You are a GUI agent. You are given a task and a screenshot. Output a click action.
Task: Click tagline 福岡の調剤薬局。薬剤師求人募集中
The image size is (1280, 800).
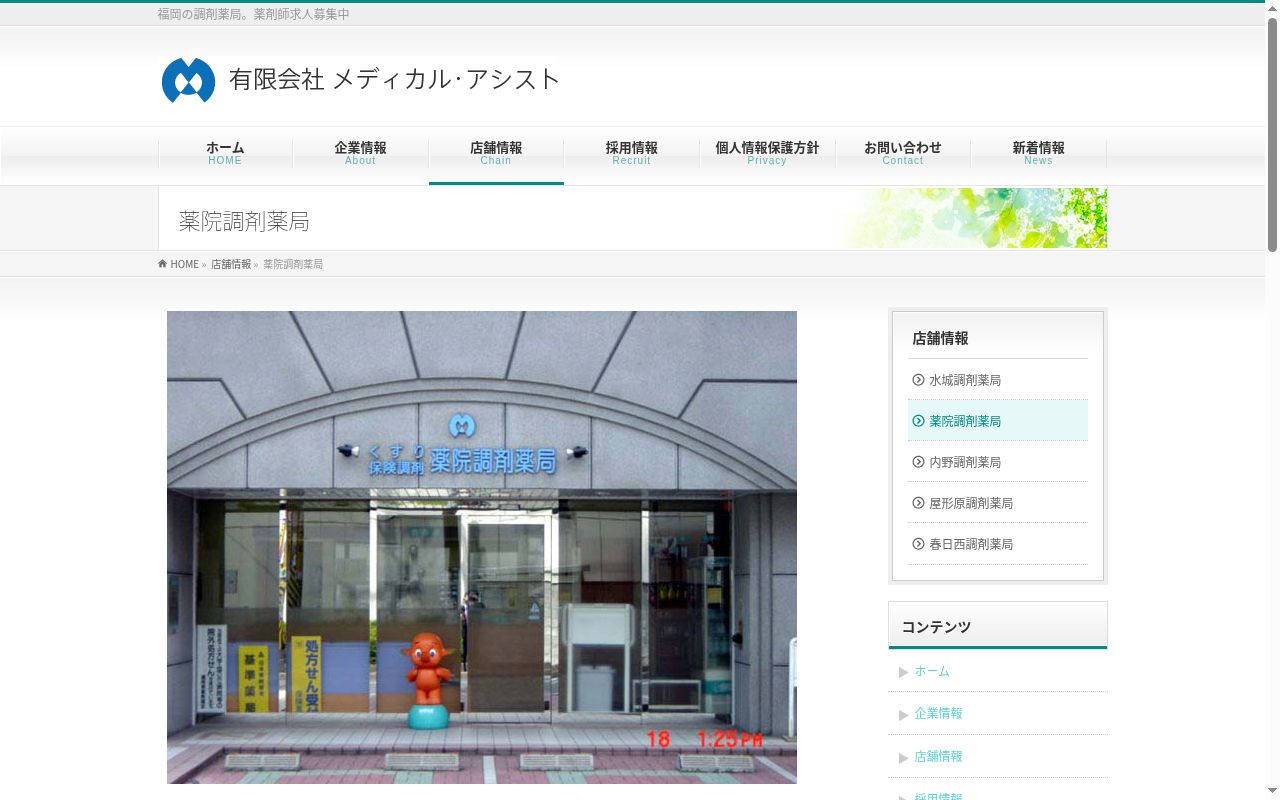coord(254,14)
